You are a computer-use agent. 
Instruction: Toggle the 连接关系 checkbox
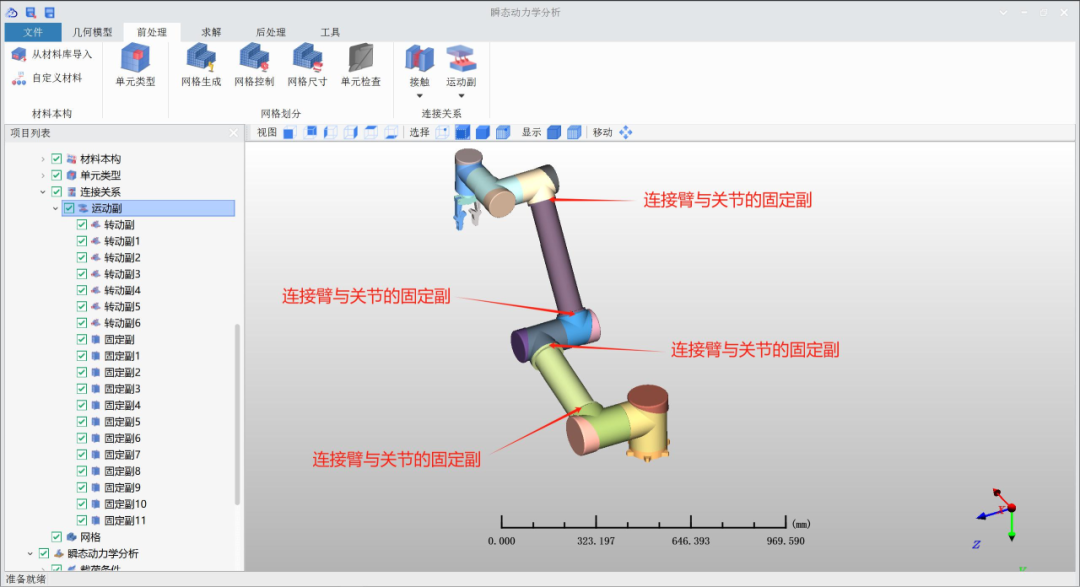(56, 192)
